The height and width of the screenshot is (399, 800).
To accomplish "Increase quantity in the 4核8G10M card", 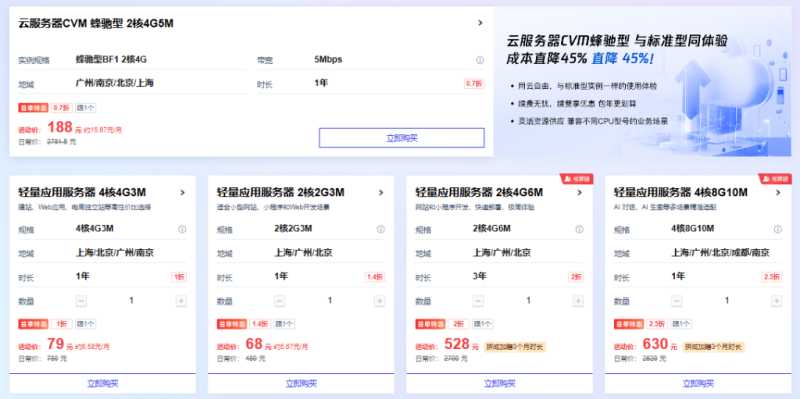I will coord(777,301).
